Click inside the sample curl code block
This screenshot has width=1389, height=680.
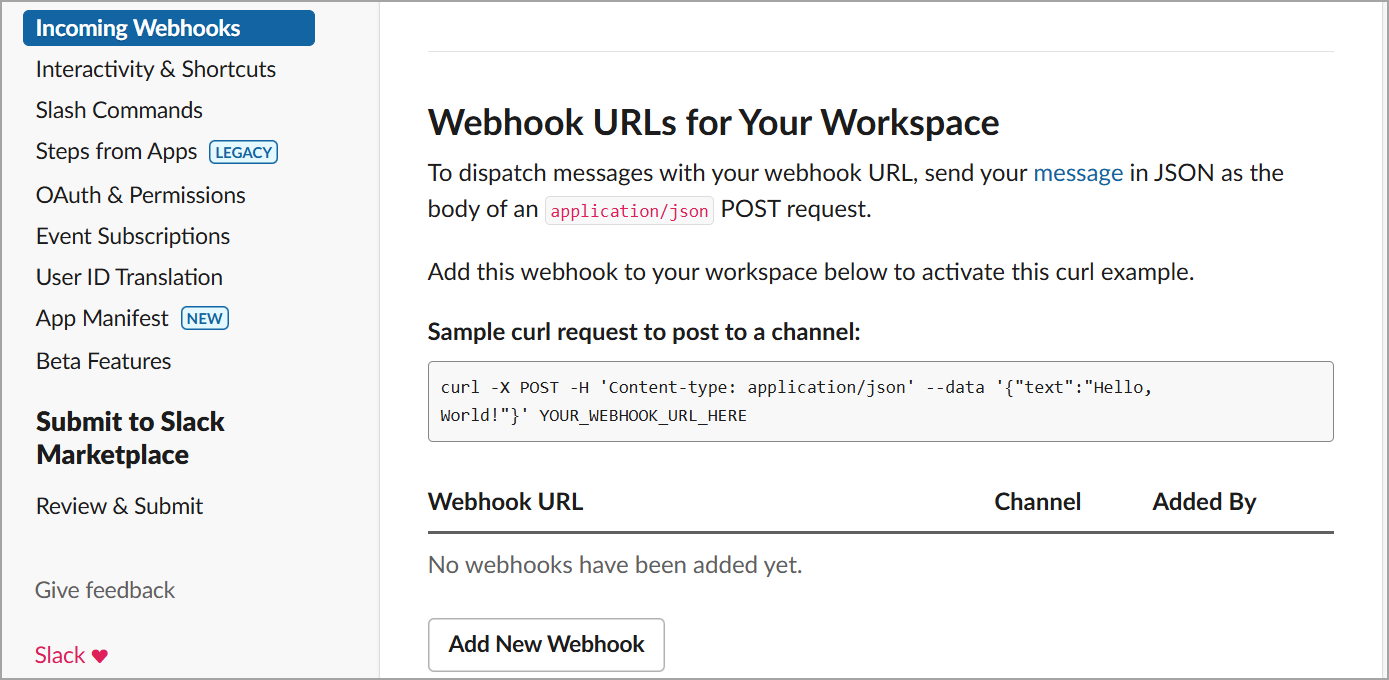click(880, 401)
